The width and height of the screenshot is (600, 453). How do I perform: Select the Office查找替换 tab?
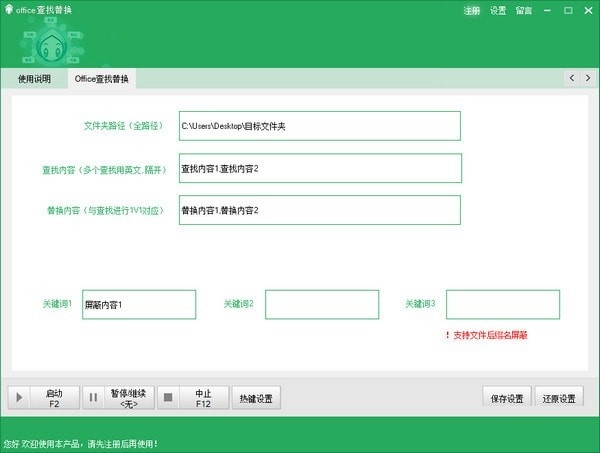click(x=102, y=79)
